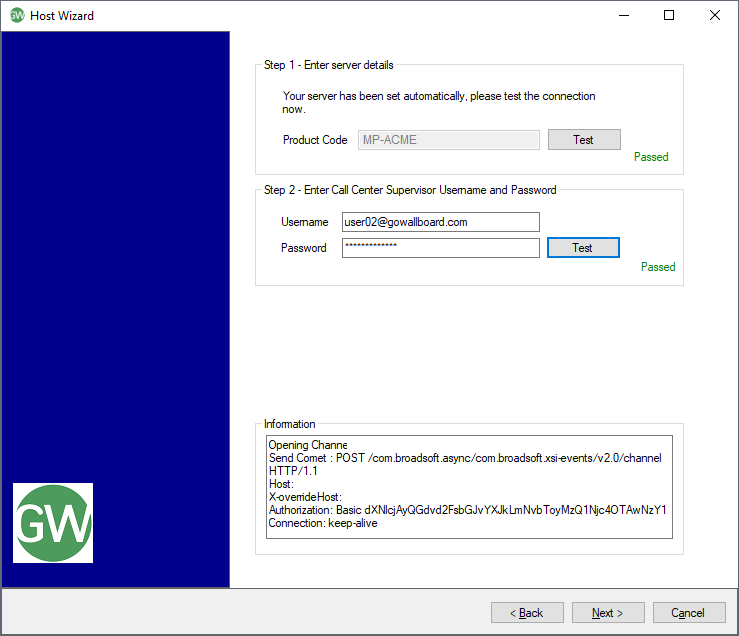Click the 'Send Comet : POST' log line

465,458
